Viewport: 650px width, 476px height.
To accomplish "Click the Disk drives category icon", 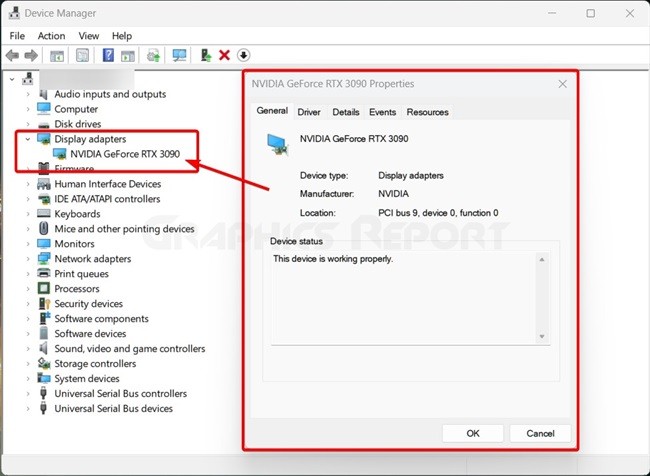I will point(44,124).
